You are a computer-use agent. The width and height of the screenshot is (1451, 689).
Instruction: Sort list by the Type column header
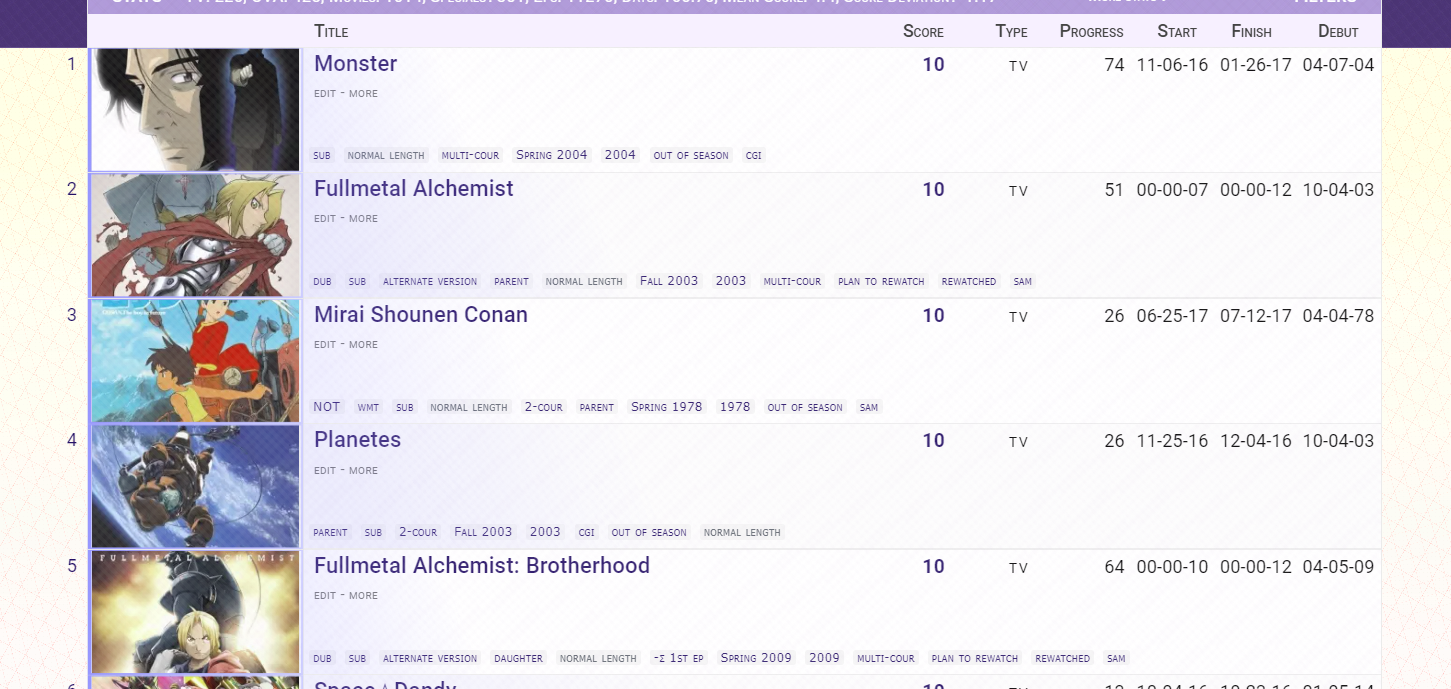pyautogui.click(x=1011, y=31)
